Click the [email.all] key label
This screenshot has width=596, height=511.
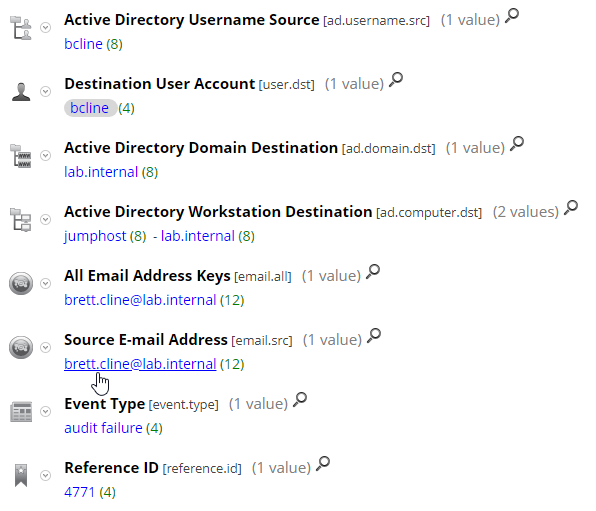(263, 276)
